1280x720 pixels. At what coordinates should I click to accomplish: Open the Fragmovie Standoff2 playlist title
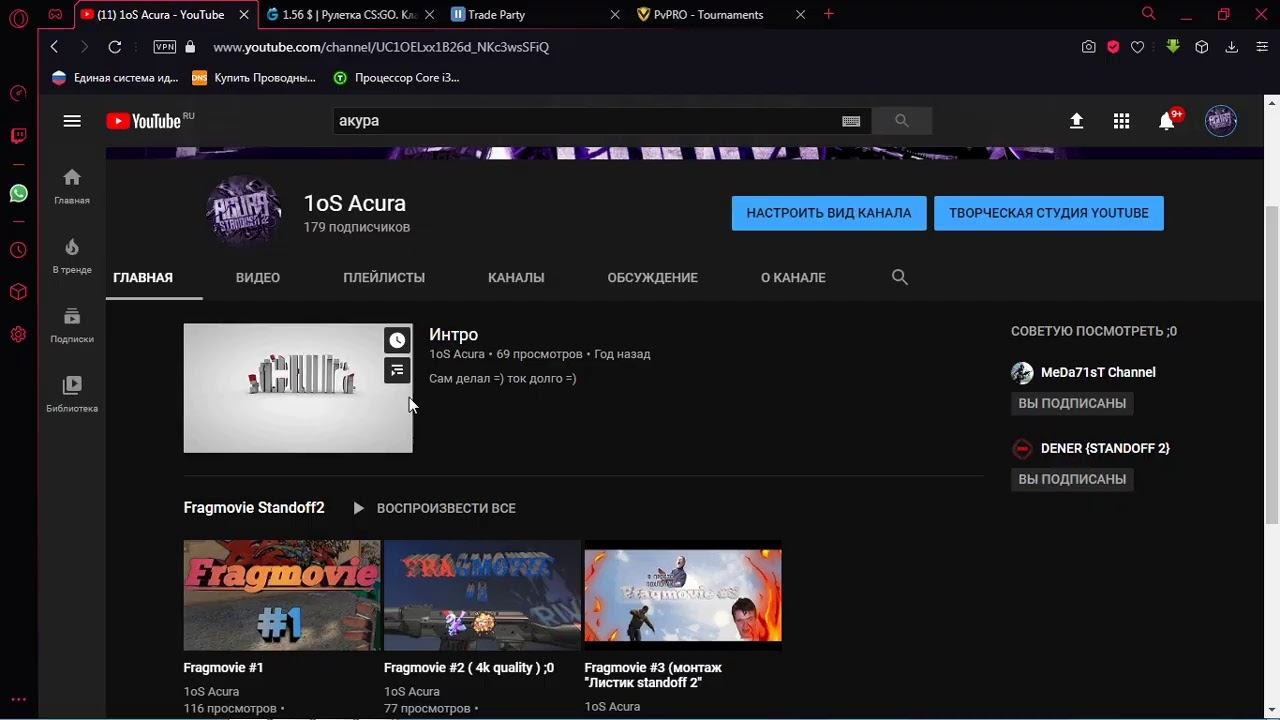(254, 508)
